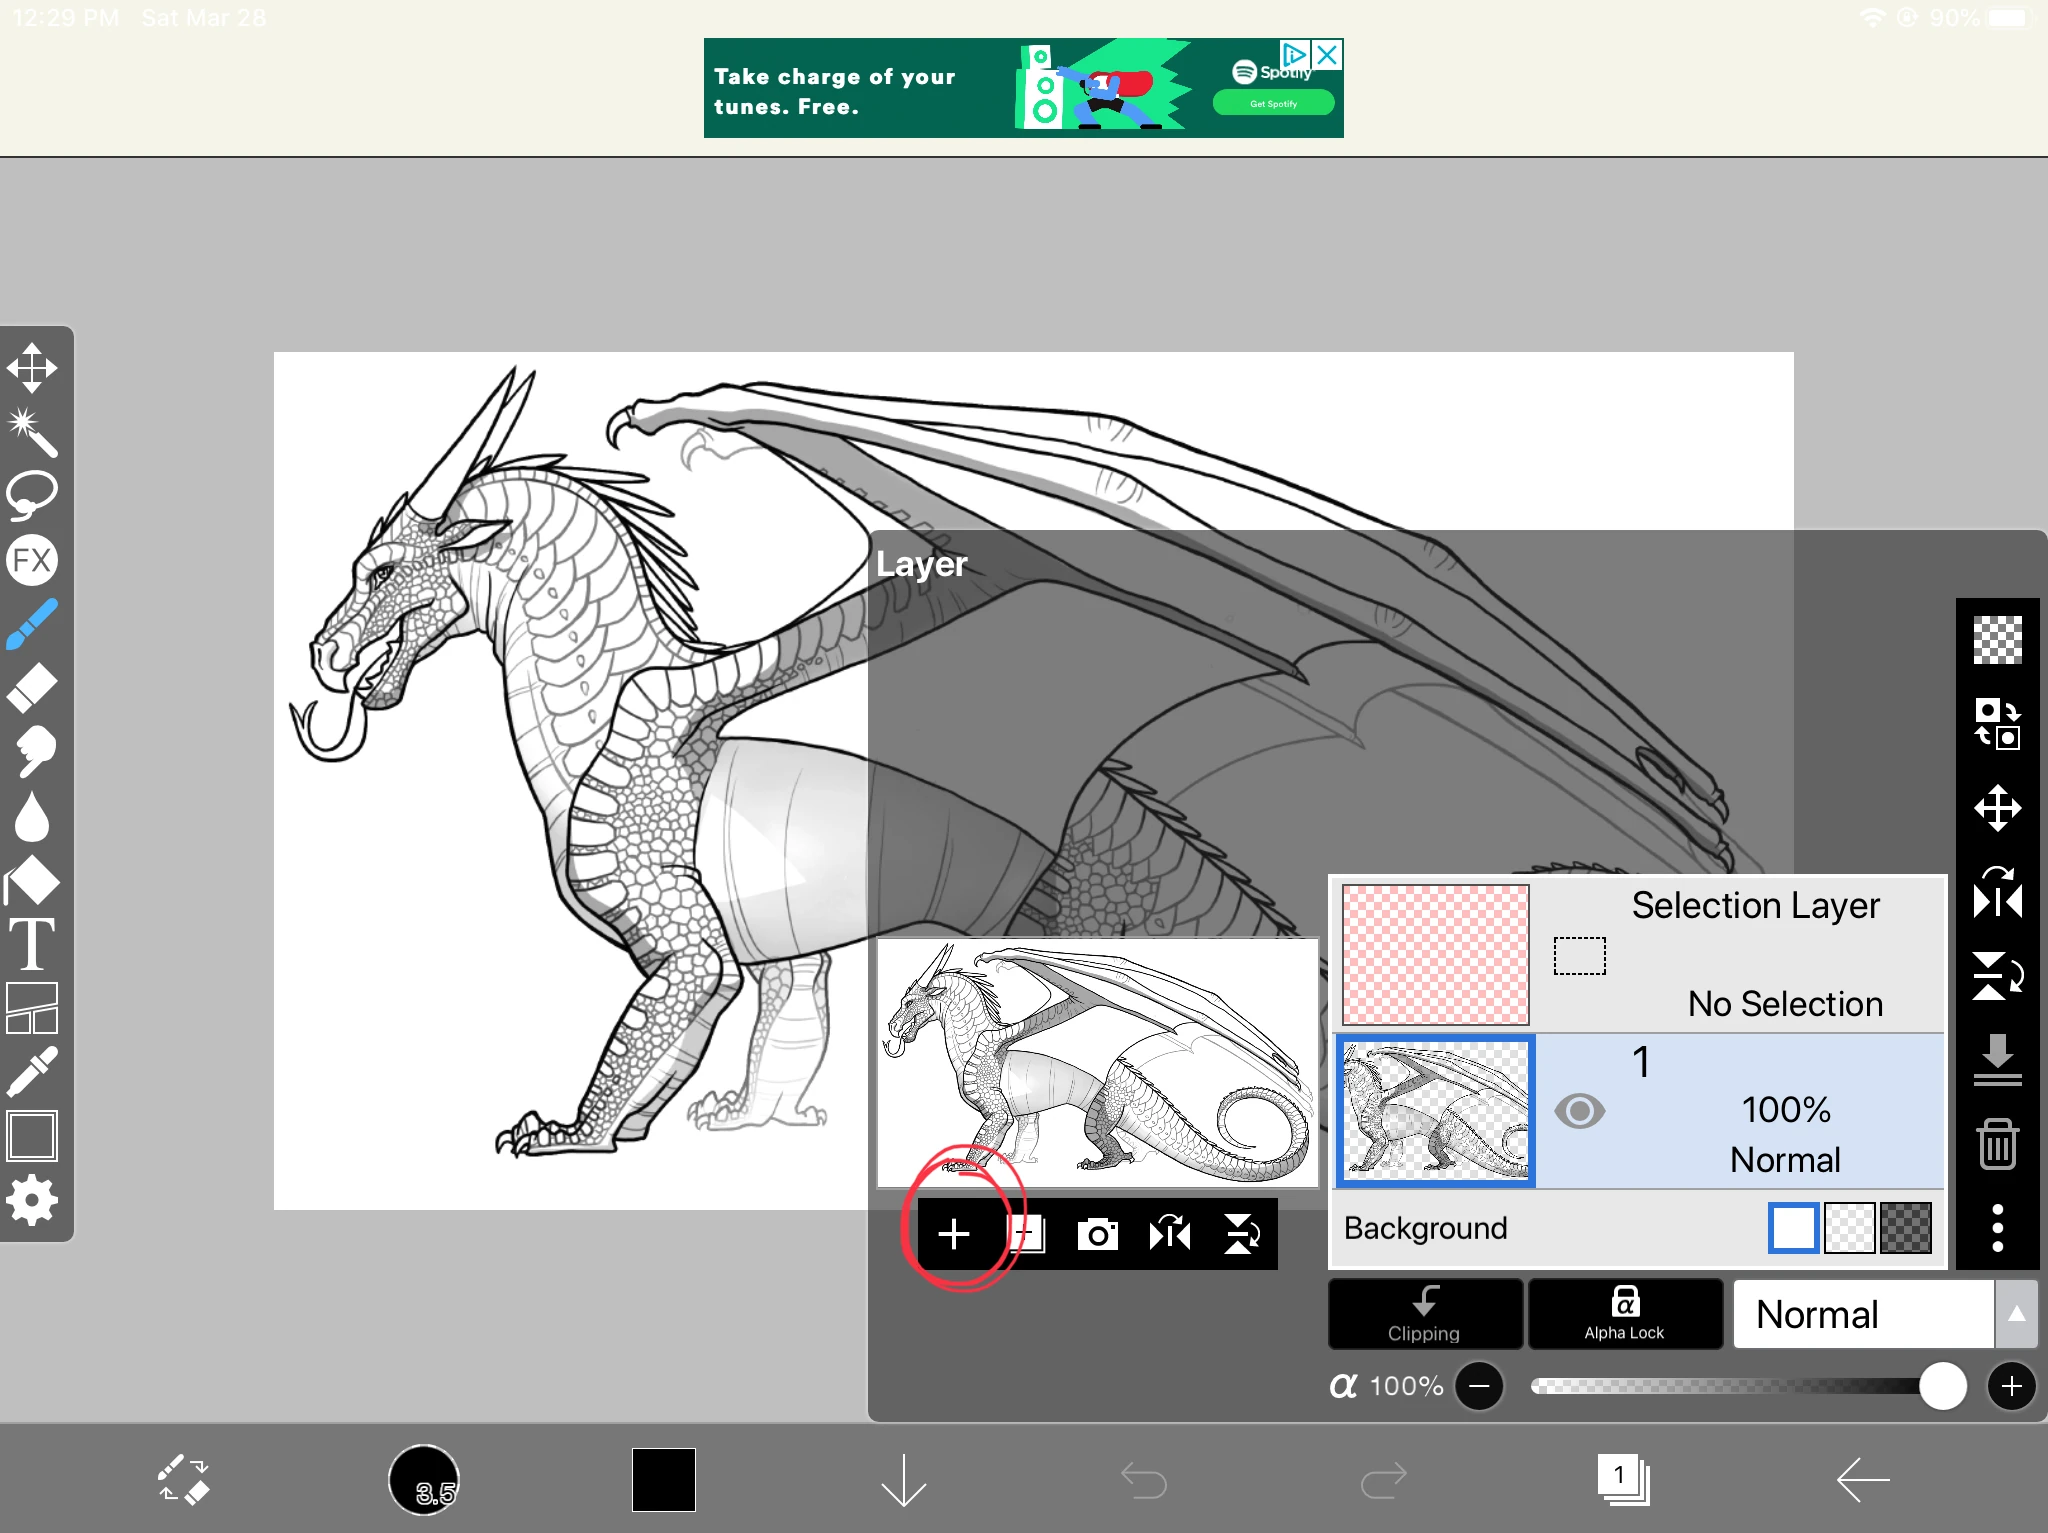
Task: Open the FX filter tool
Action: point(32,560)
